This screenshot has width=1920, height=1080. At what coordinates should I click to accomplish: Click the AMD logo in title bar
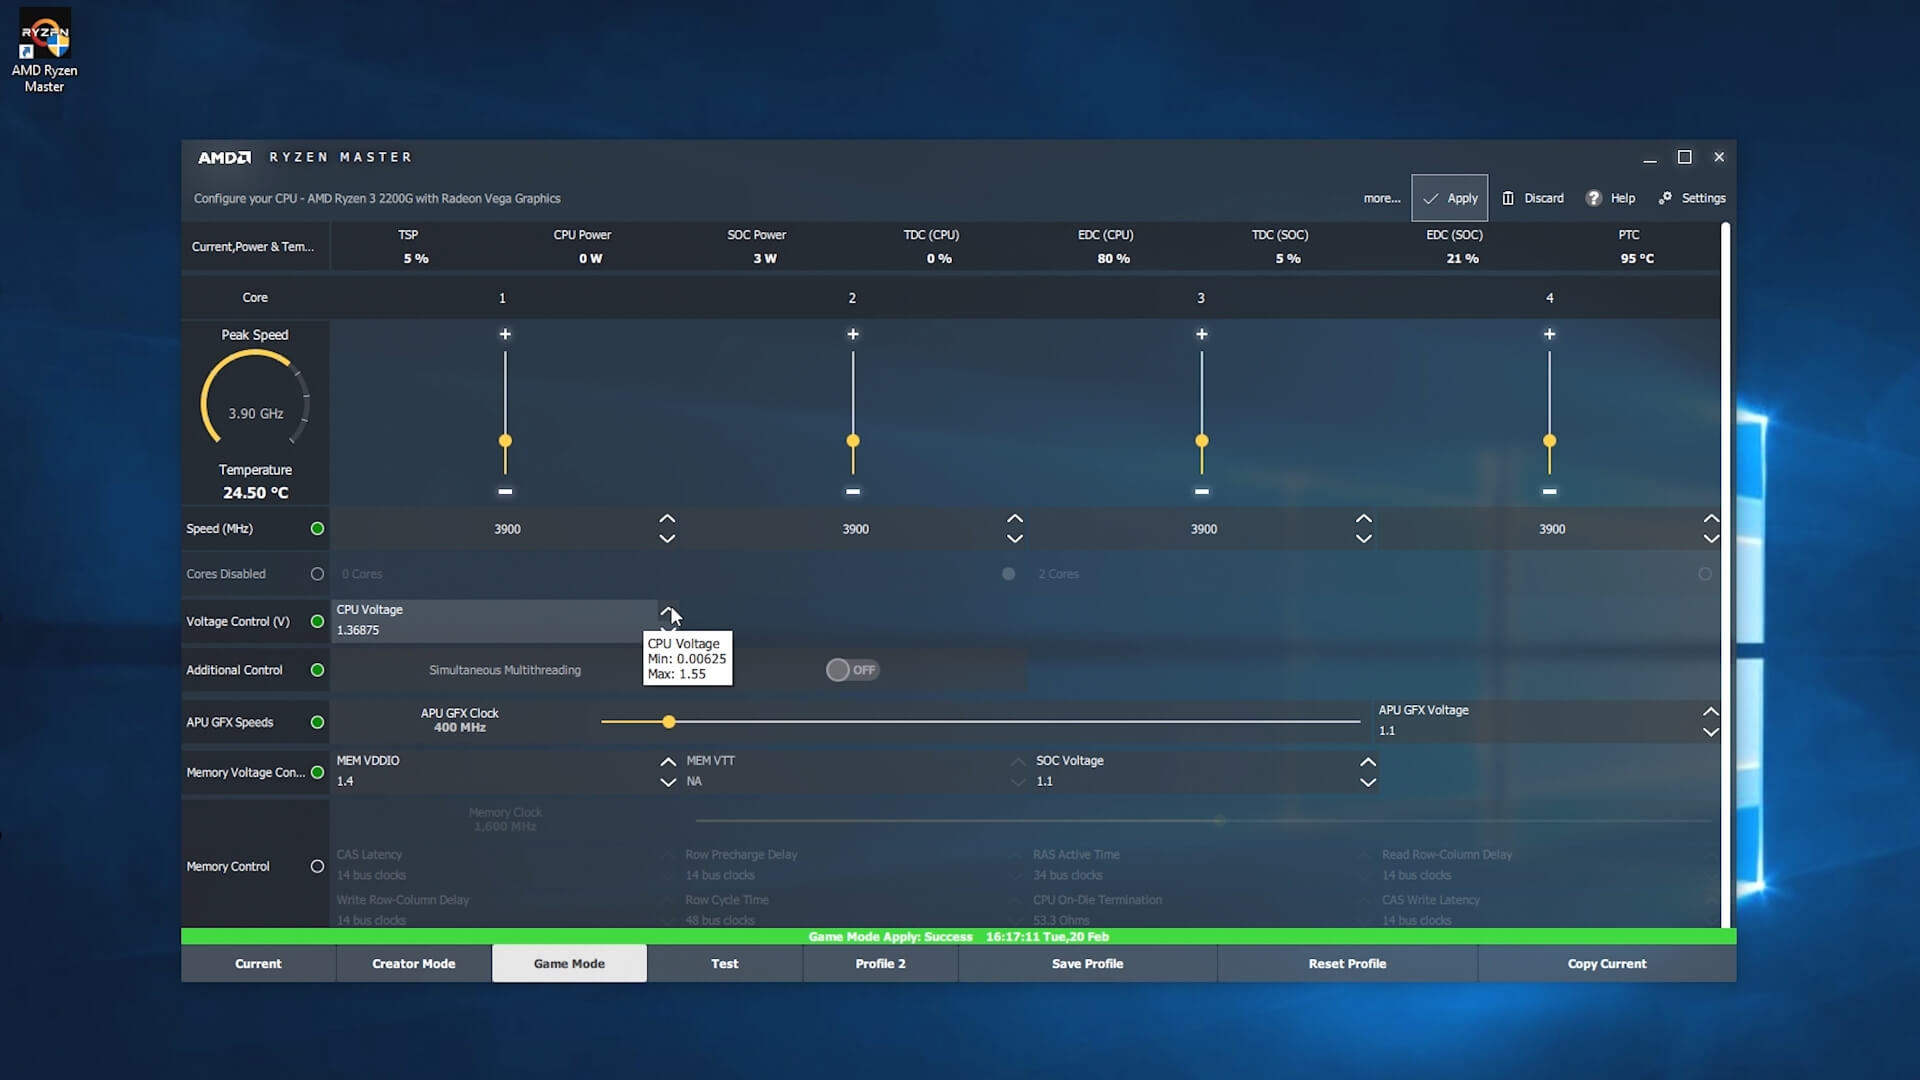pyautogui.click(x=224, y=157)
